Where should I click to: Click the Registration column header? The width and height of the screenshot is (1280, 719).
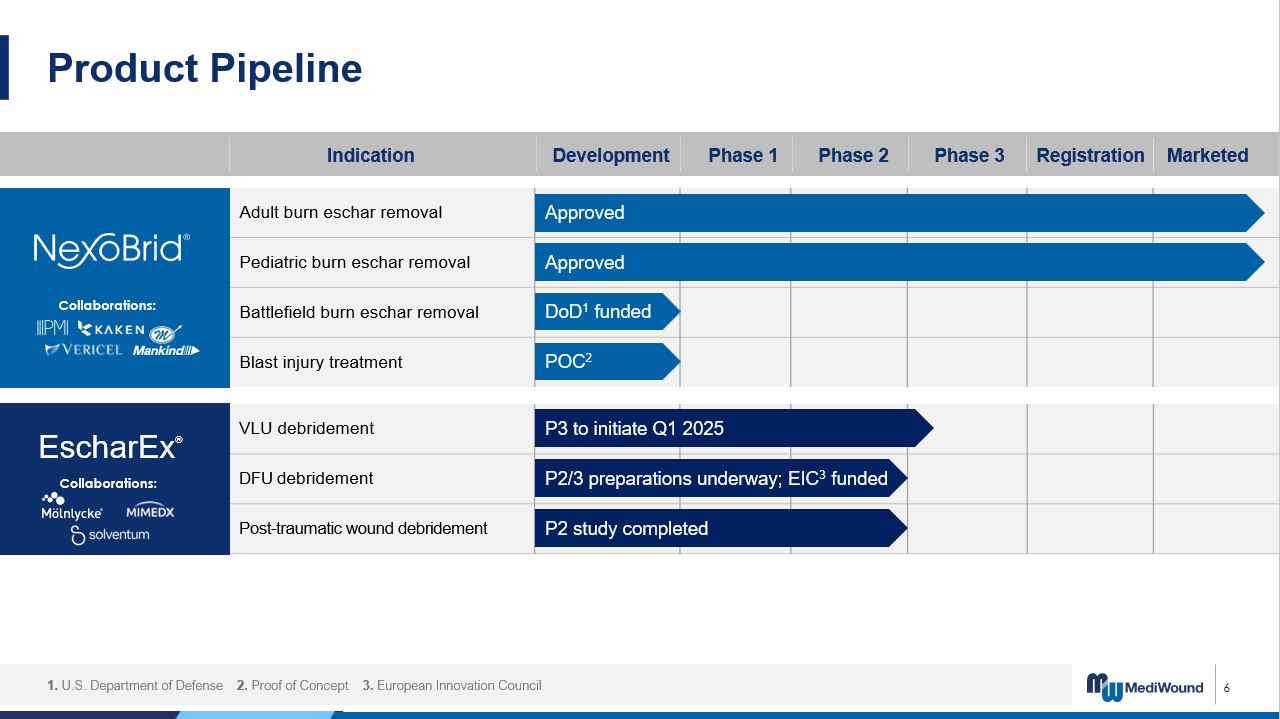[1090, 155]
